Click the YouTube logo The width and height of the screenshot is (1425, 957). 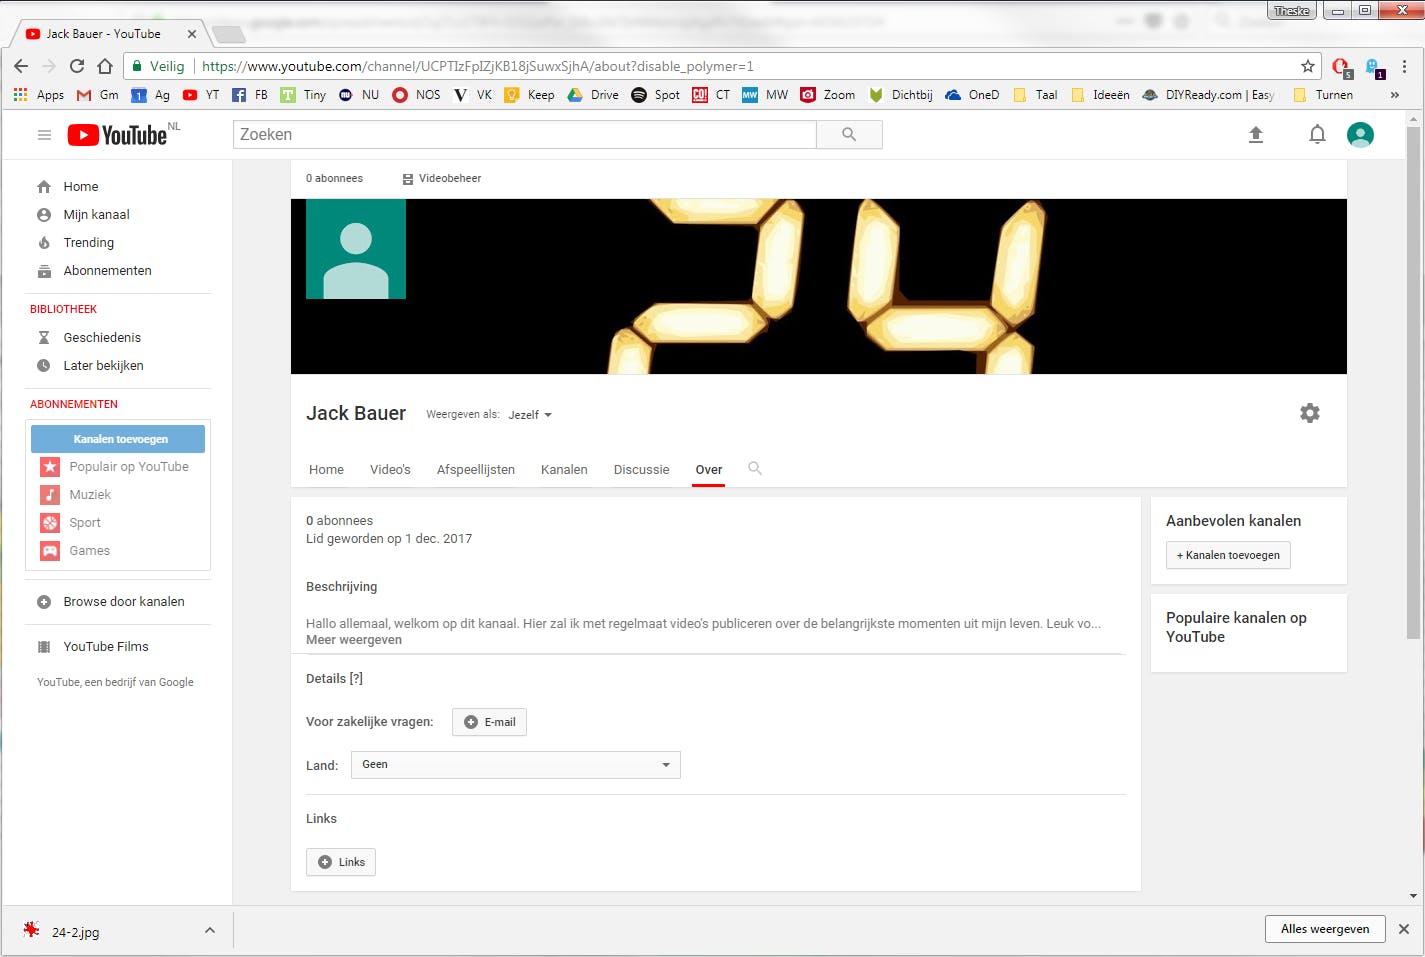click(117, 135)
